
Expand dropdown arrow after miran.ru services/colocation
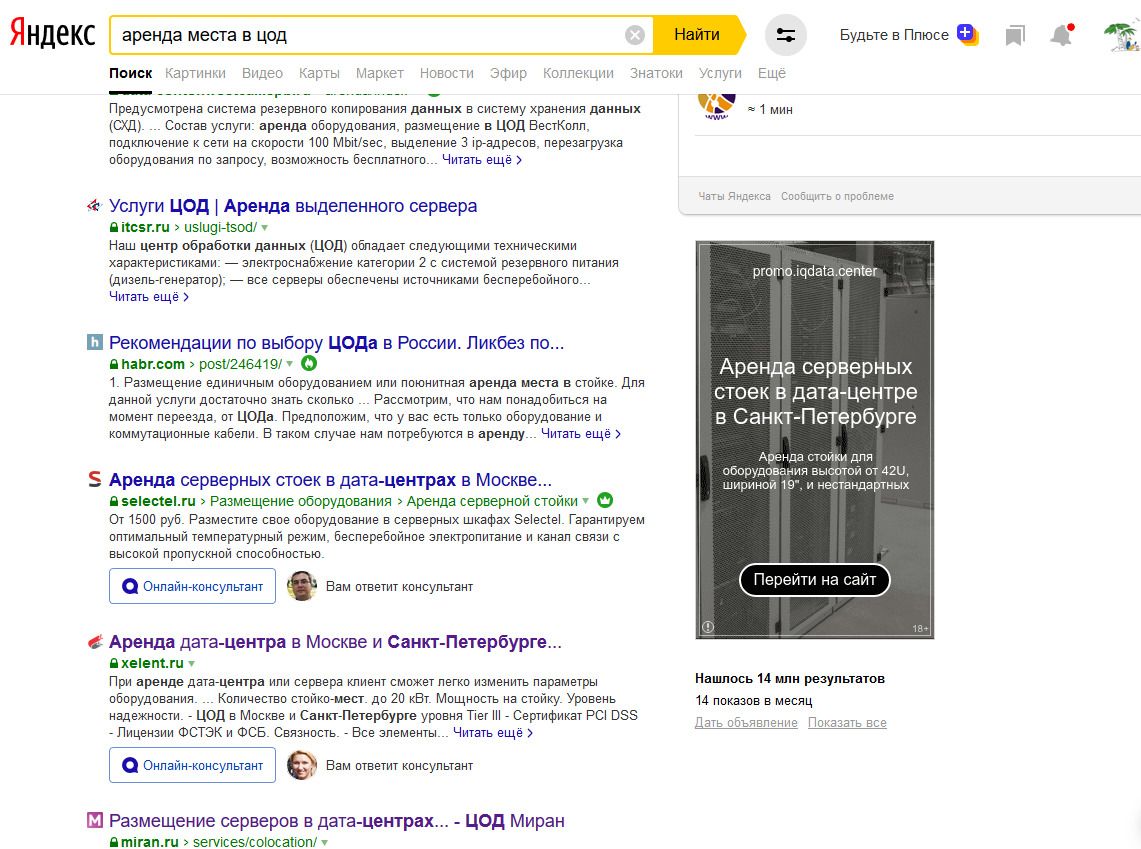click(x=325, y=842)
